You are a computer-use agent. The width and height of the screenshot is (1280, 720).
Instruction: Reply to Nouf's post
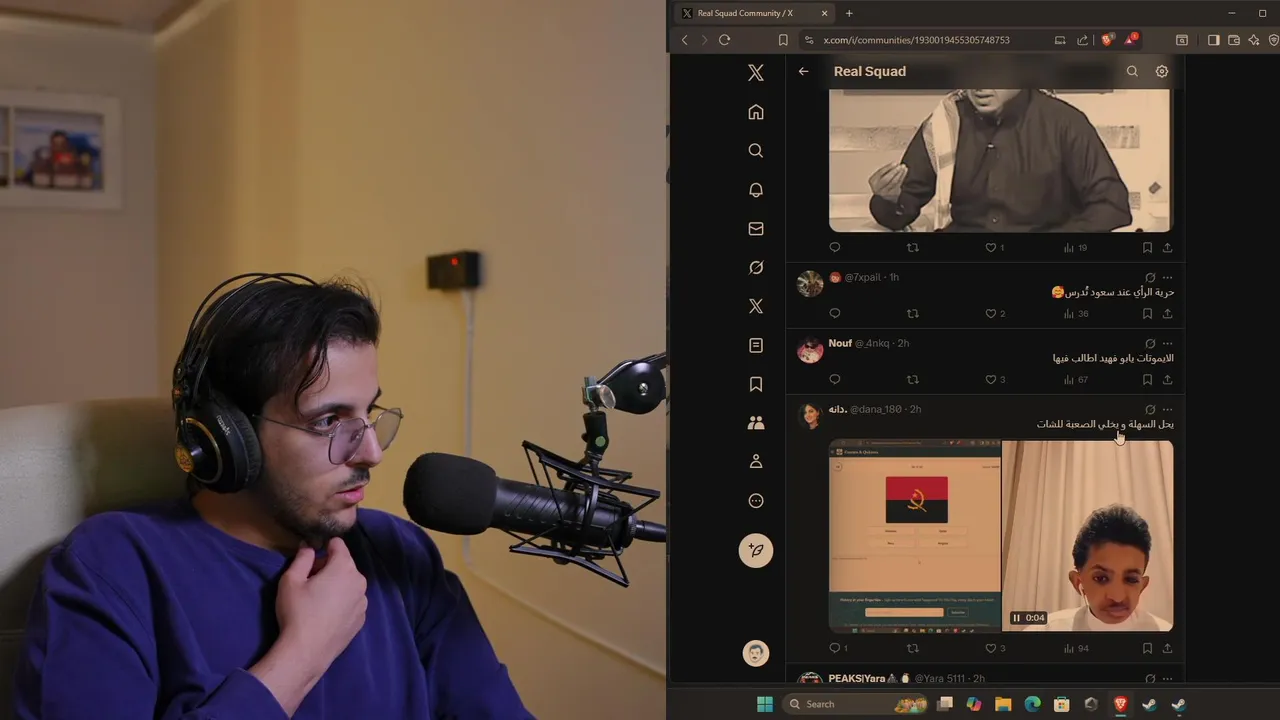pos(835,380)
